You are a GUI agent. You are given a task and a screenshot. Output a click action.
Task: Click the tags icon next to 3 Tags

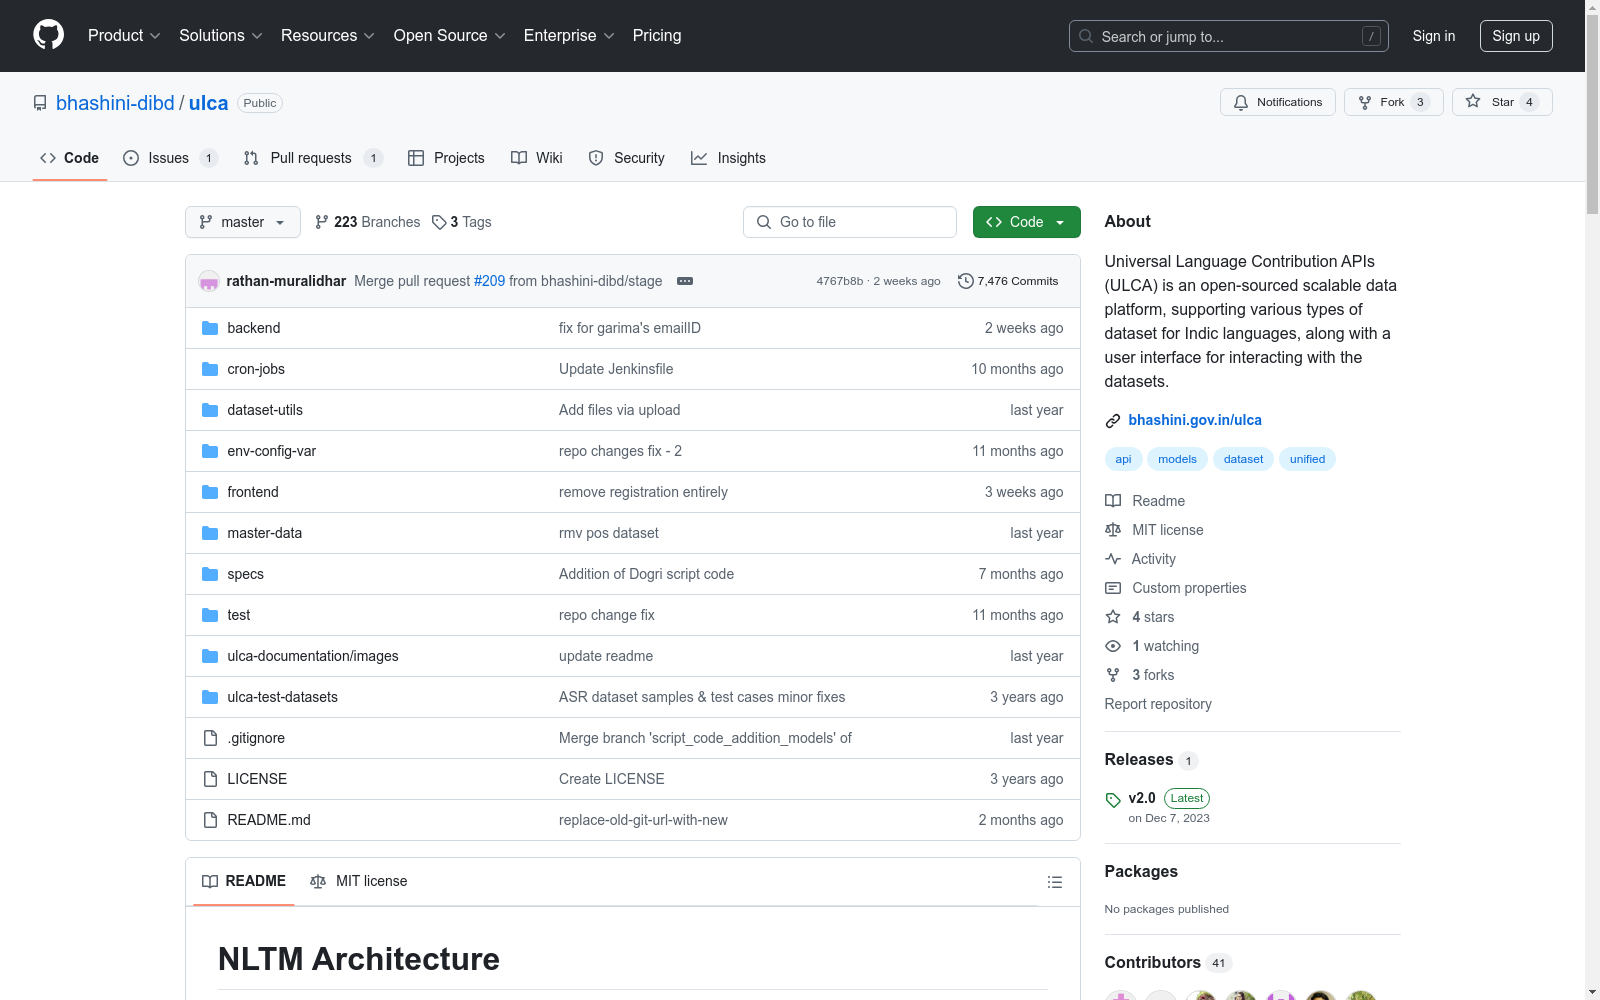pos(439,222)
